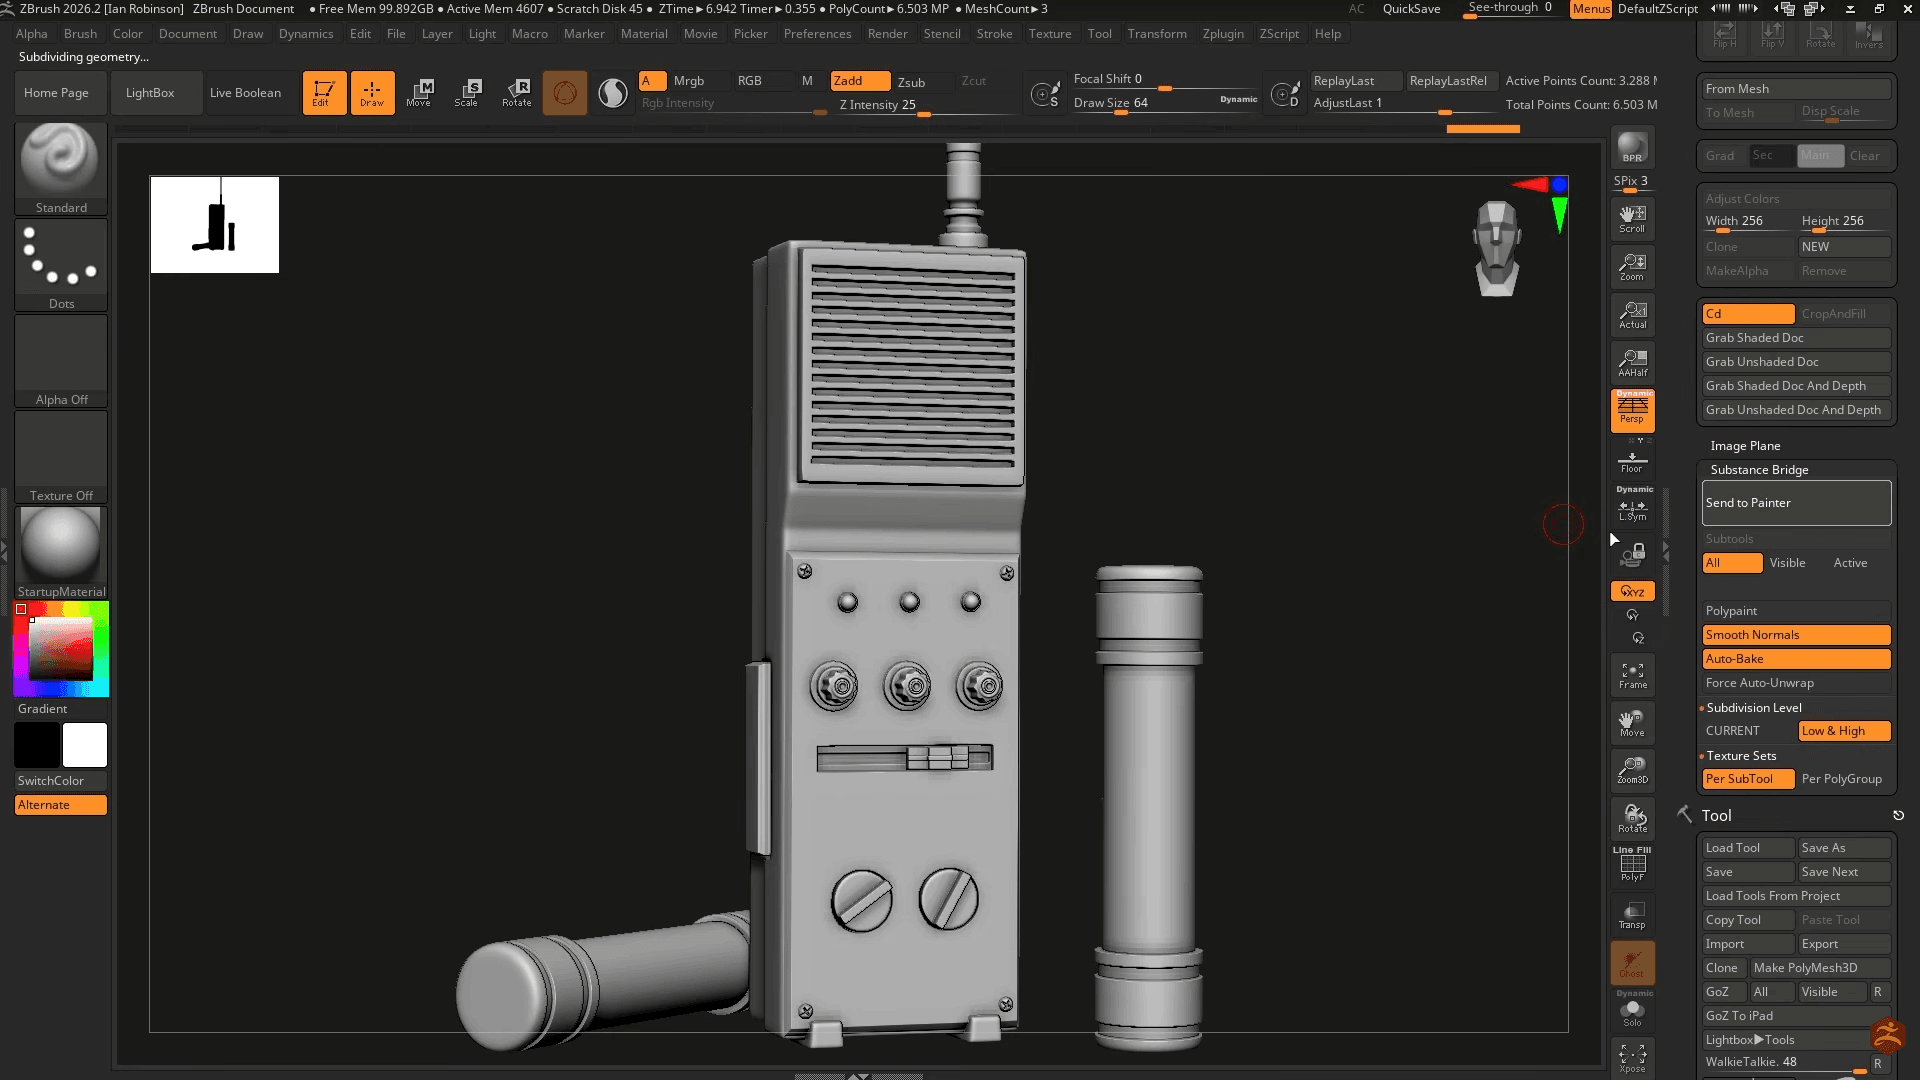Click the Actual size icon
Screen dimensions: 1920x1080
pos(1632,314)
